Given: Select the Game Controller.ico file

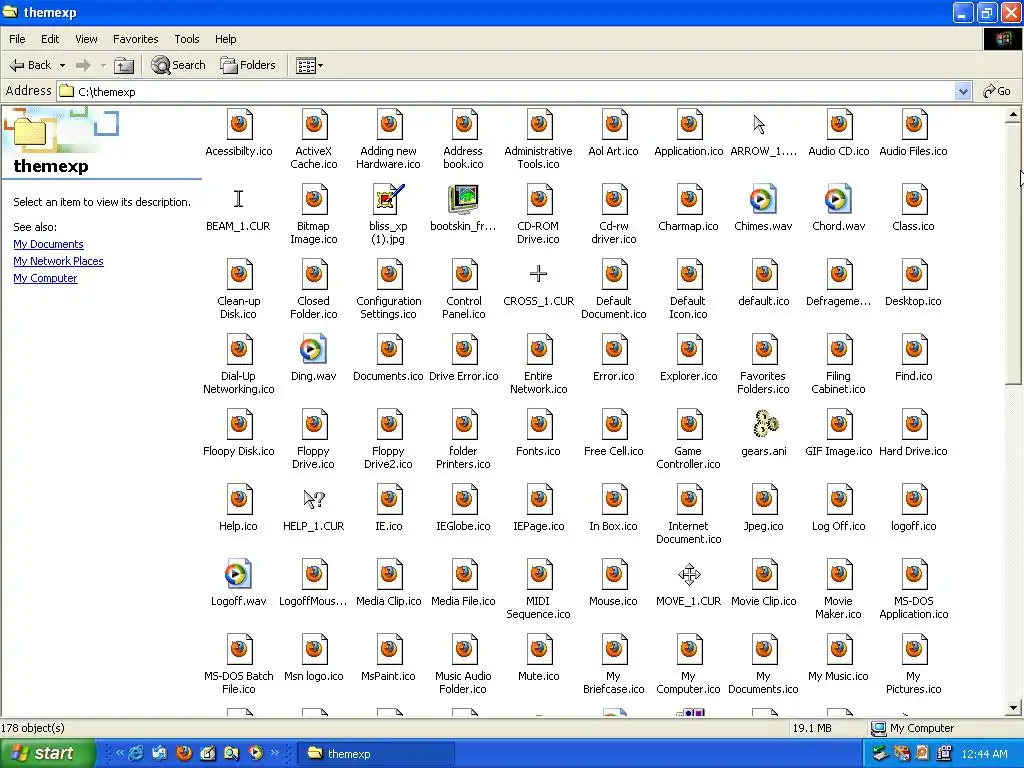Looking at the screenshot, I should click(689, 424).
